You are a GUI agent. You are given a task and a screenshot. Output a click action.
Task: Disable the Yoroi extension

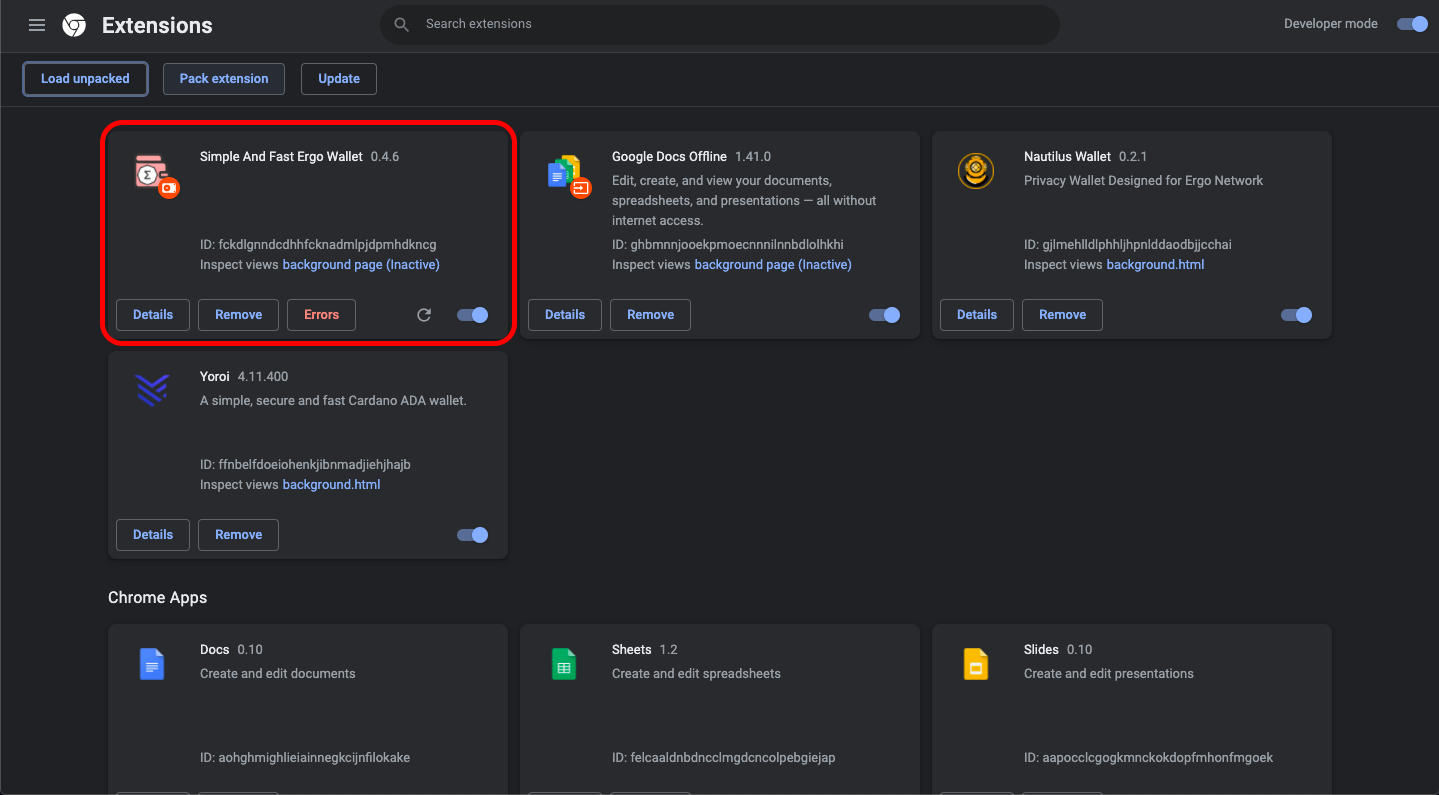point(473,535)
